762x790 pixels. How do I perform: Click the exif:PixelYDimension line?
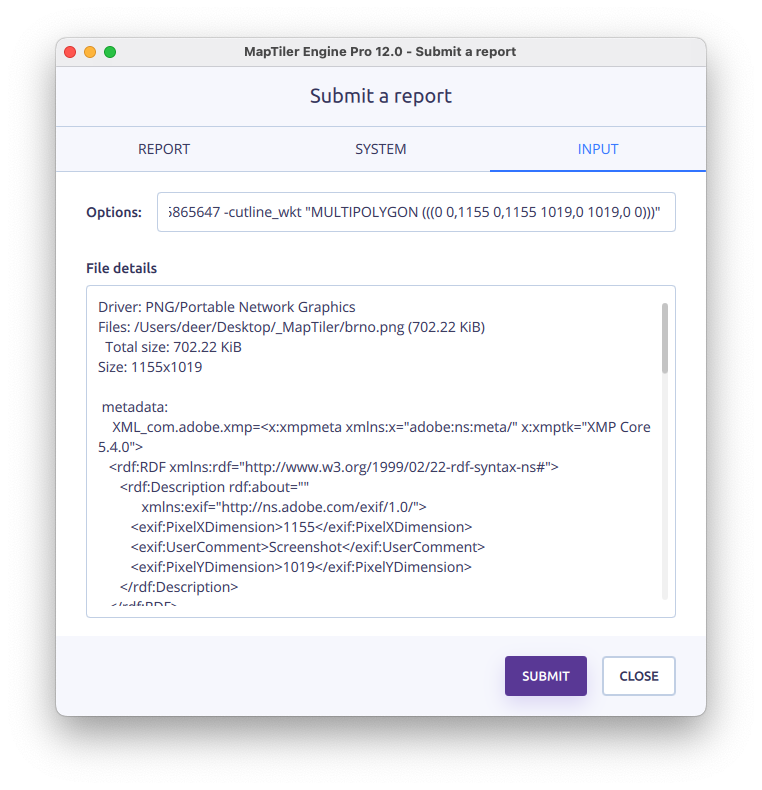coord(300,567)
